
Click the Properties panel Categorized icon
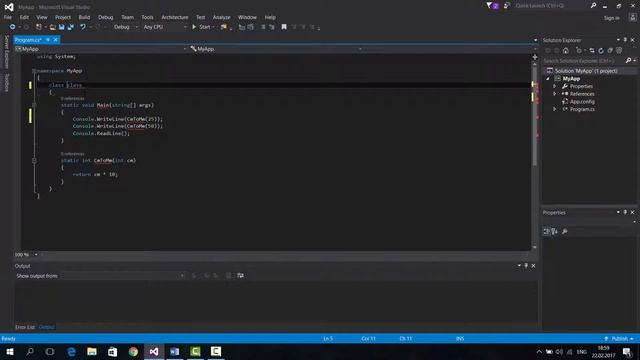point(547,231)
